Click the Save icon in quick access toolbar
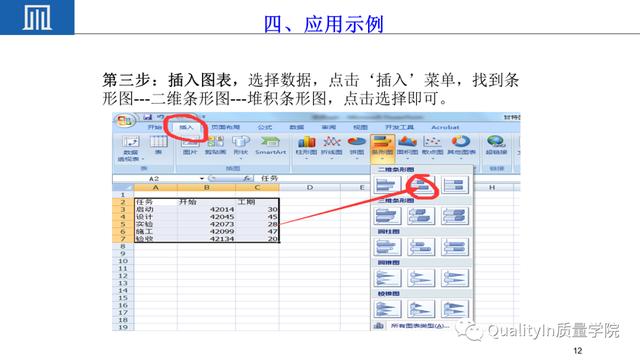Screen dimensions: 640x360 [147, 118]
